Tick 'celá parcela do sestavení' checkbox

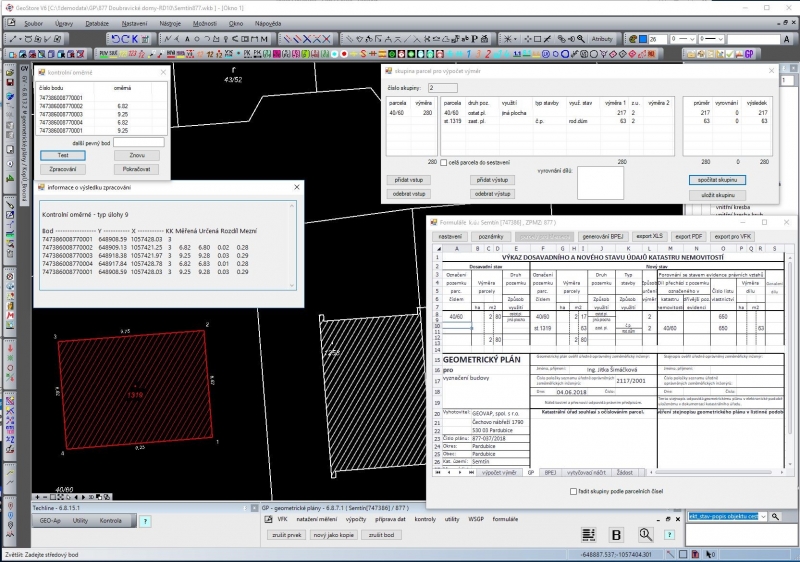tap(443, 163)
